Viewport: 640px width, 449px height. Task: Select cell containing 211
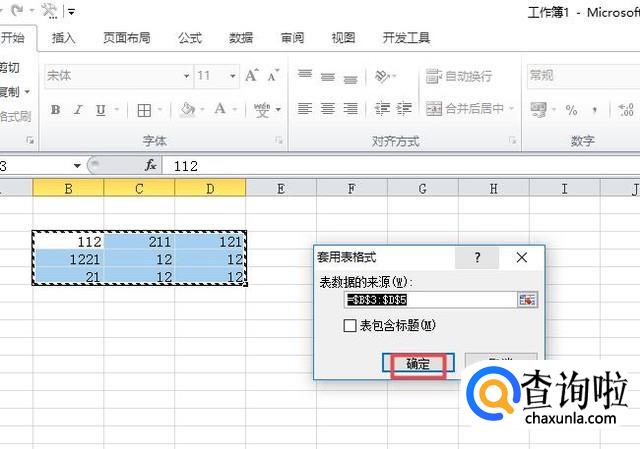tap(139, 242)
